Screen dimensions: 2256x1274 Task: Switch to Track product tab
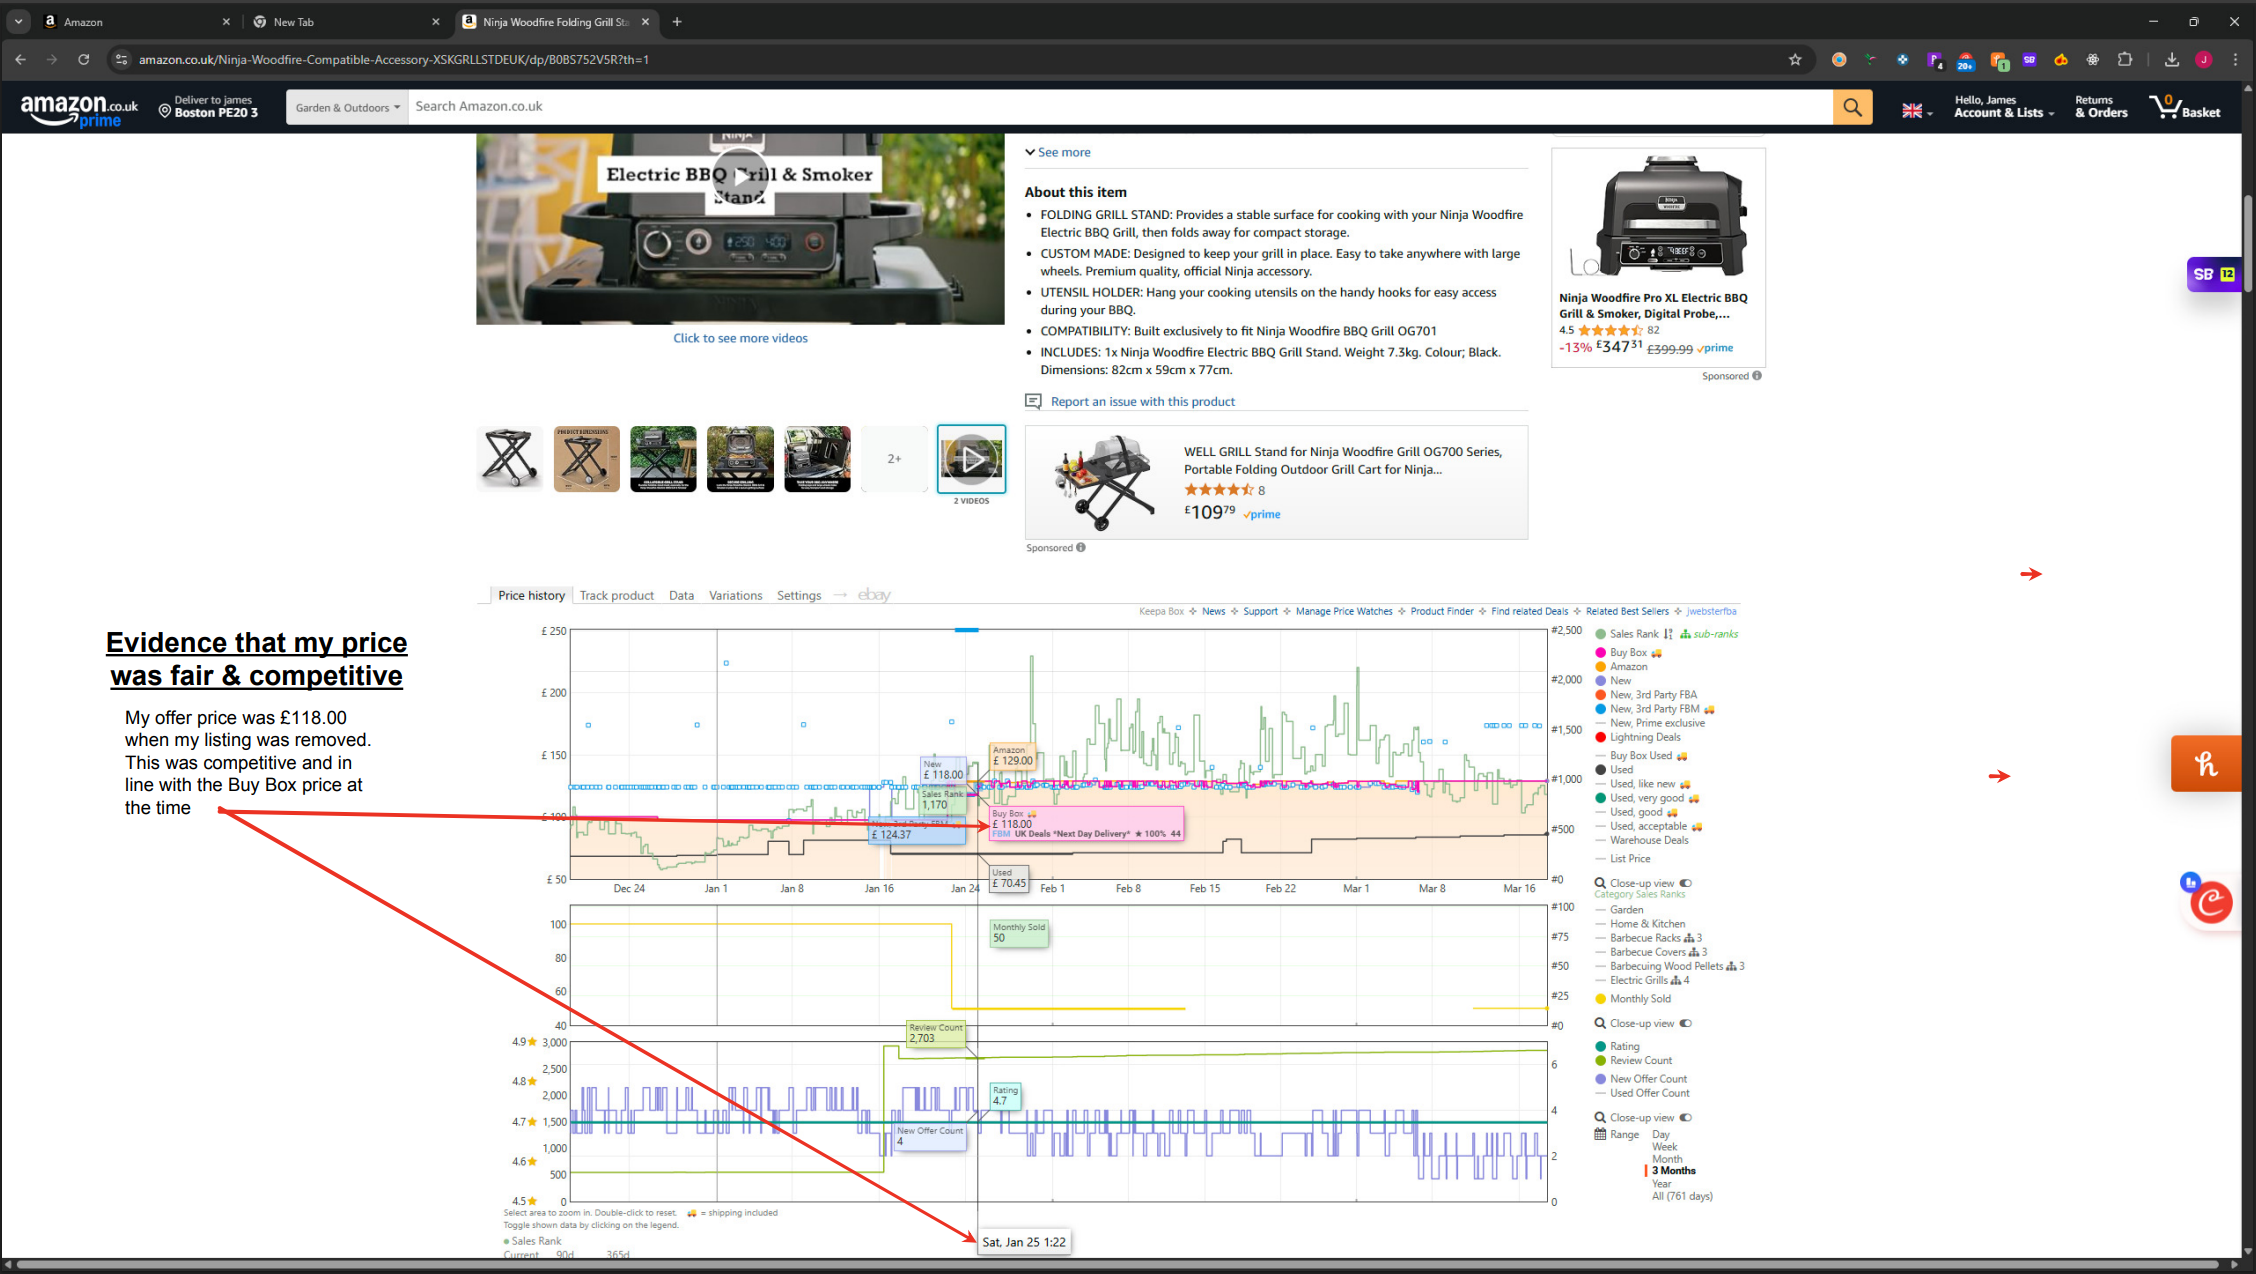(x=616, y=596)
